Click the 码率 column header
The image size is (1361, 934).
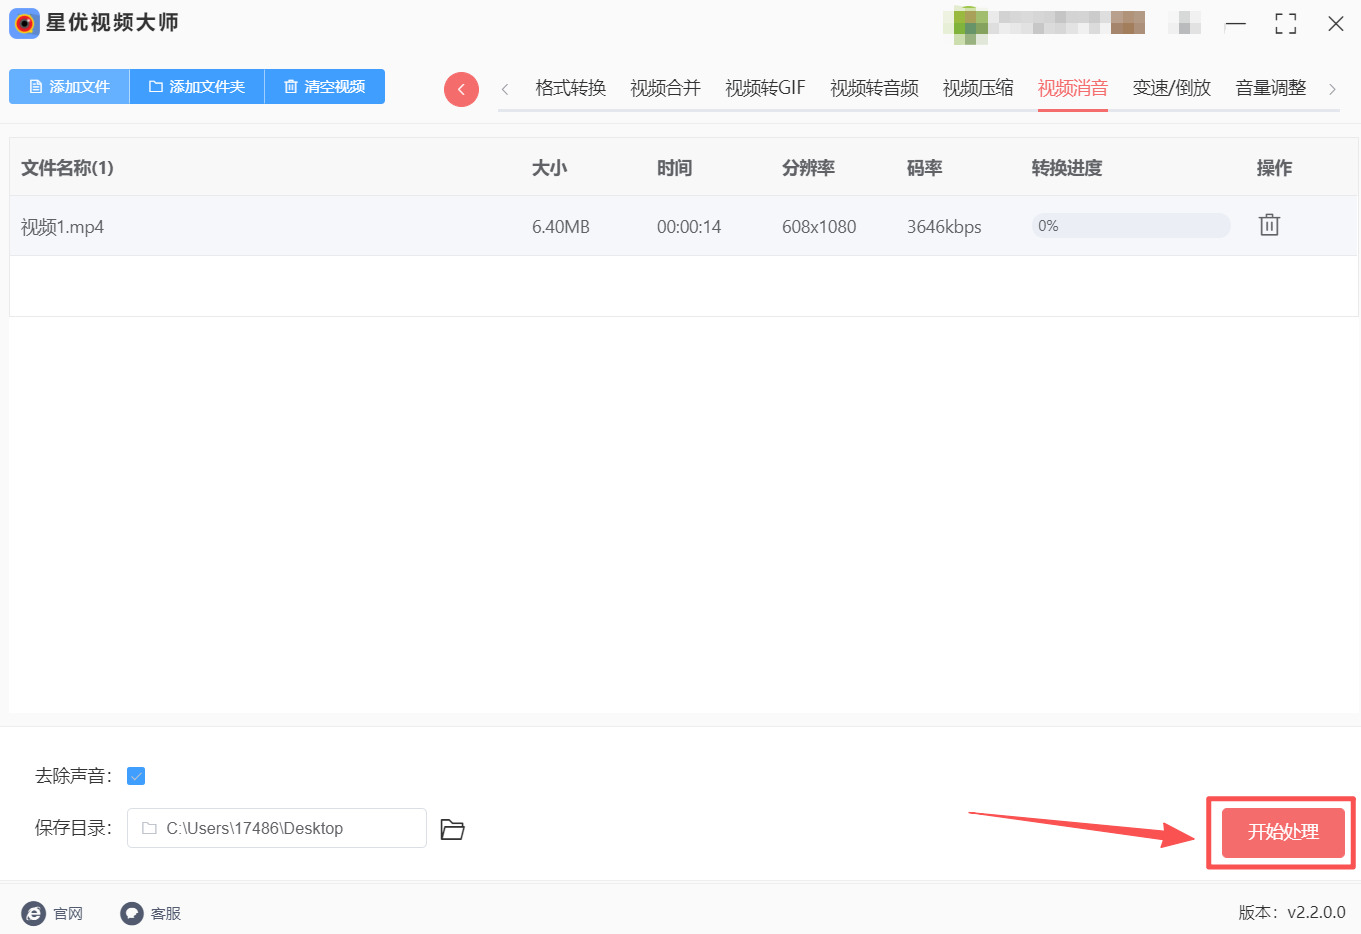pos(925,168)
